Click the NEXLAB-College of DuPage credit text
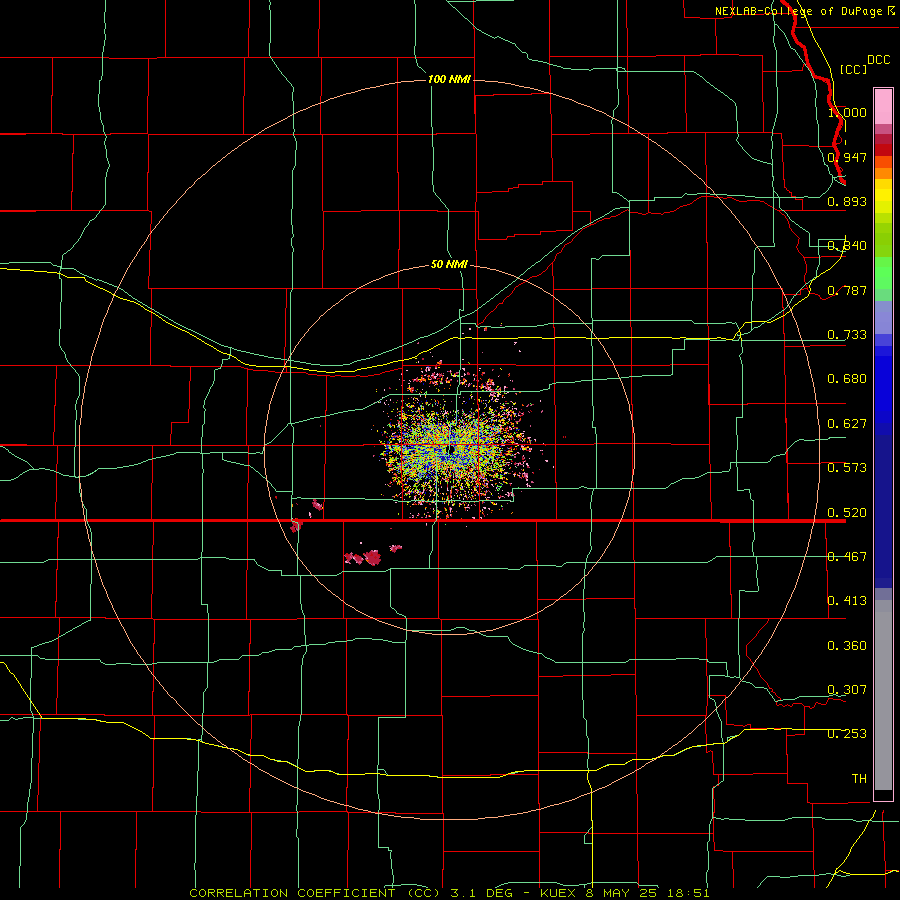The height and width of the screenshot is (900, 900). 804,11
